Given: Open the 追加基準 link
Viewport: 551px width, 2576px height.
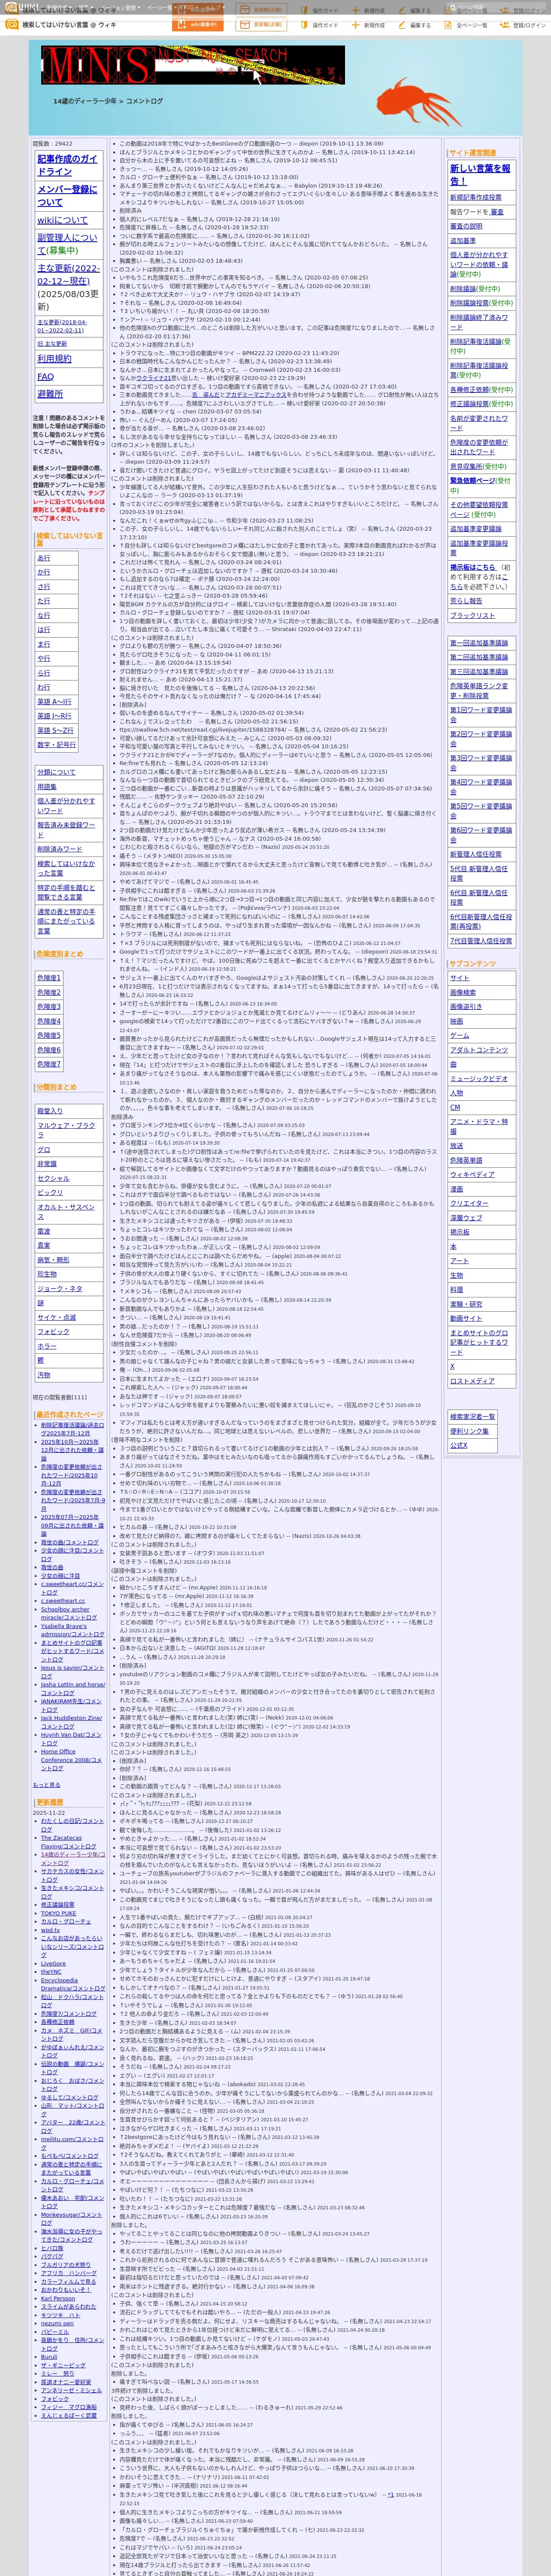Looking at the screenshot, I should click(x=462, y=241).
